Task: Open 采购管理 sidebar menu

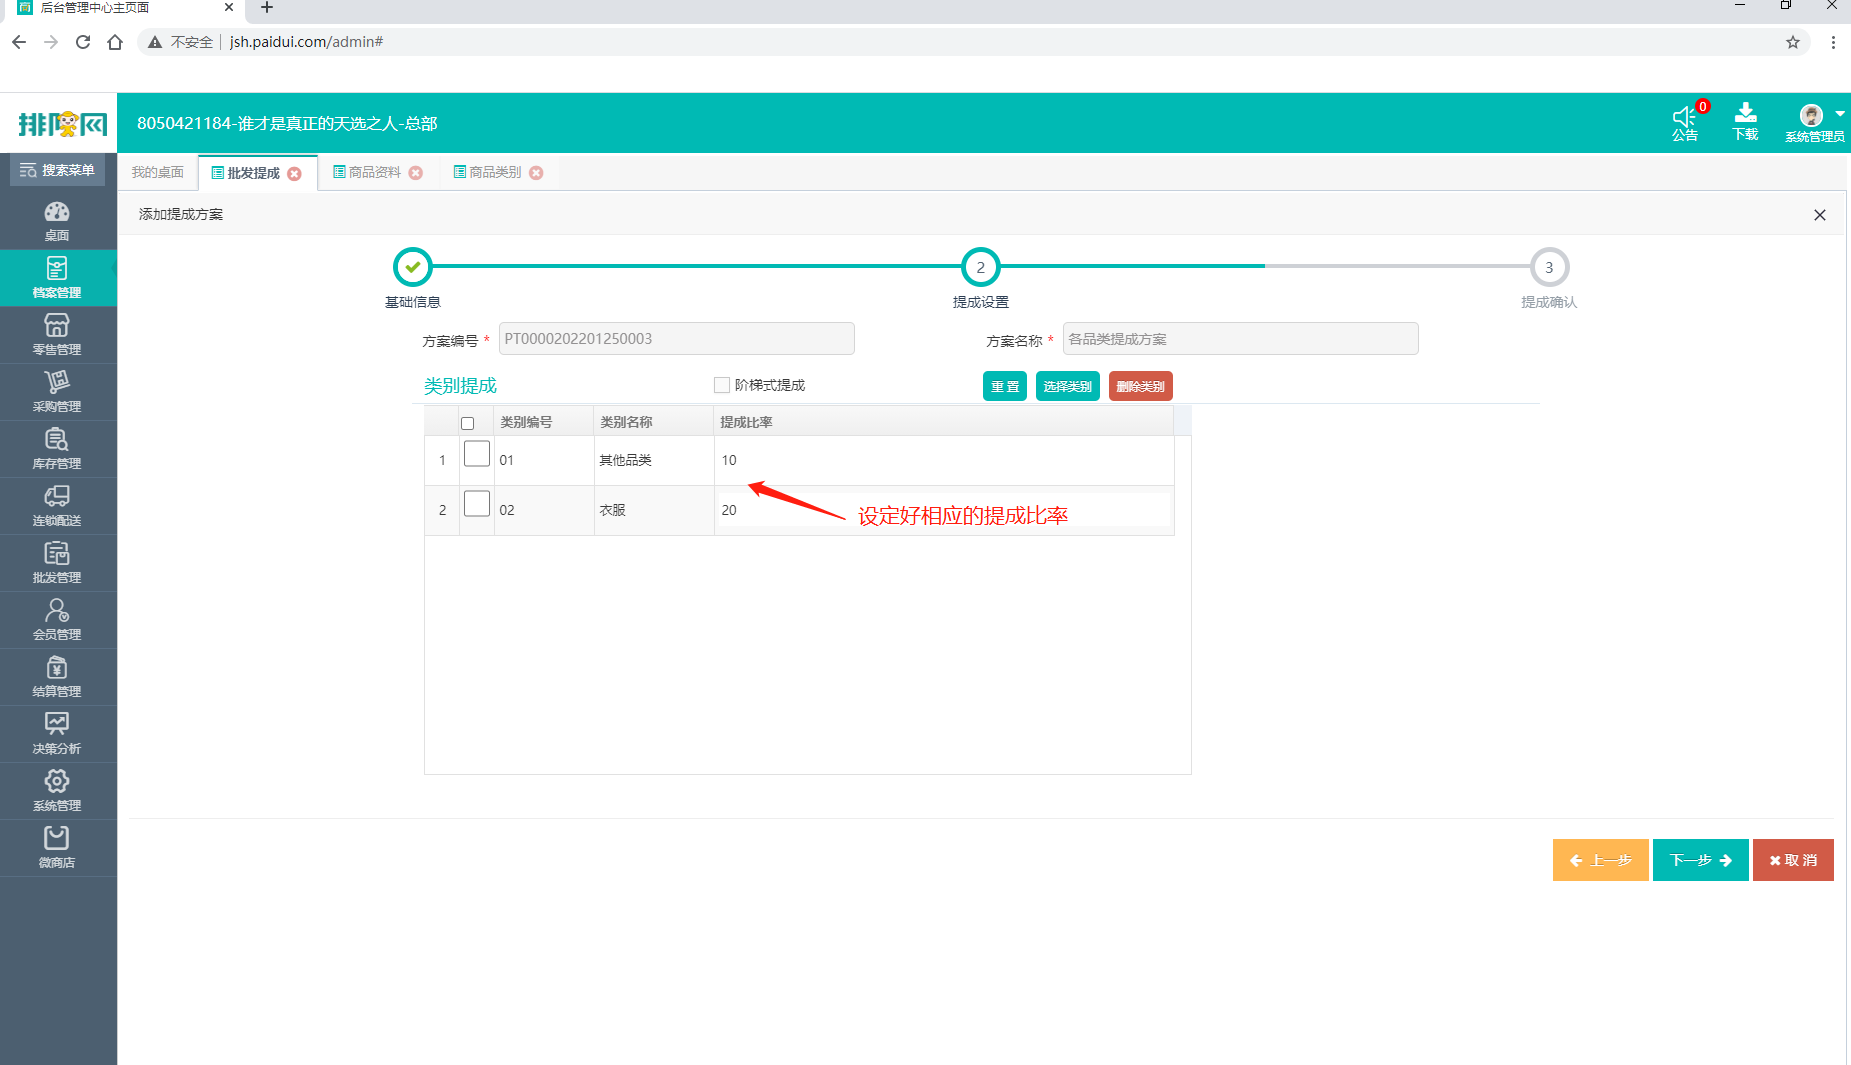Action: [x=57, y=392]
